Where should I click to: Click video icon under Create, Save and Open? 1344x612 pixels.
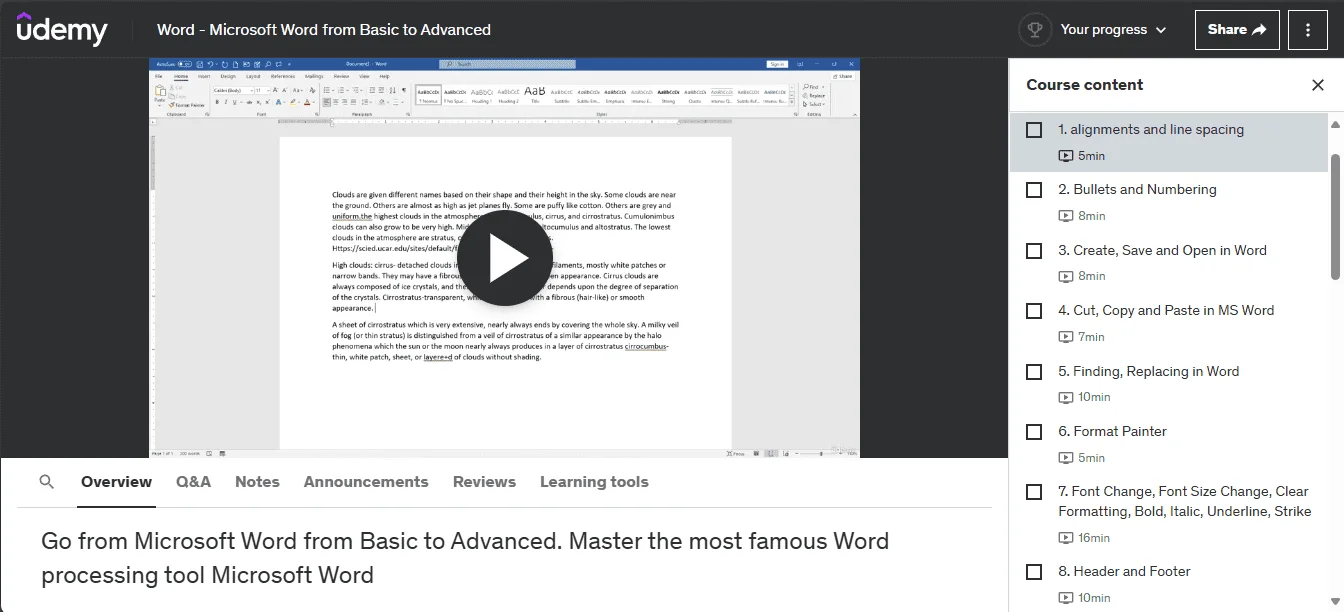tap(1066, 276)
